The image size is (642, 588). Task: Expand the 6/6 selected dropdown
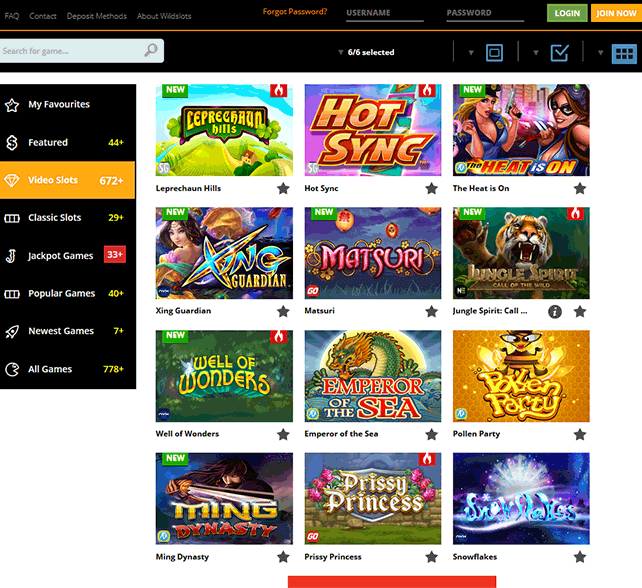tap(366, 52)
